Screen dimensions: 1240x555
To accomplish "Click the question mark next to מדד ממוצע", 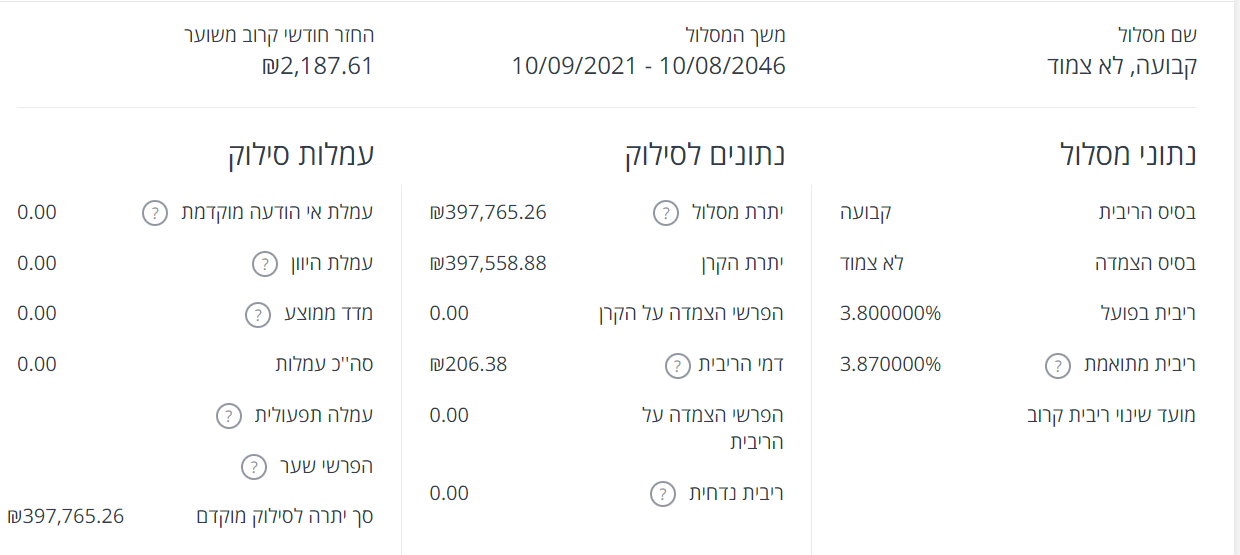I will tap(257, 314).
